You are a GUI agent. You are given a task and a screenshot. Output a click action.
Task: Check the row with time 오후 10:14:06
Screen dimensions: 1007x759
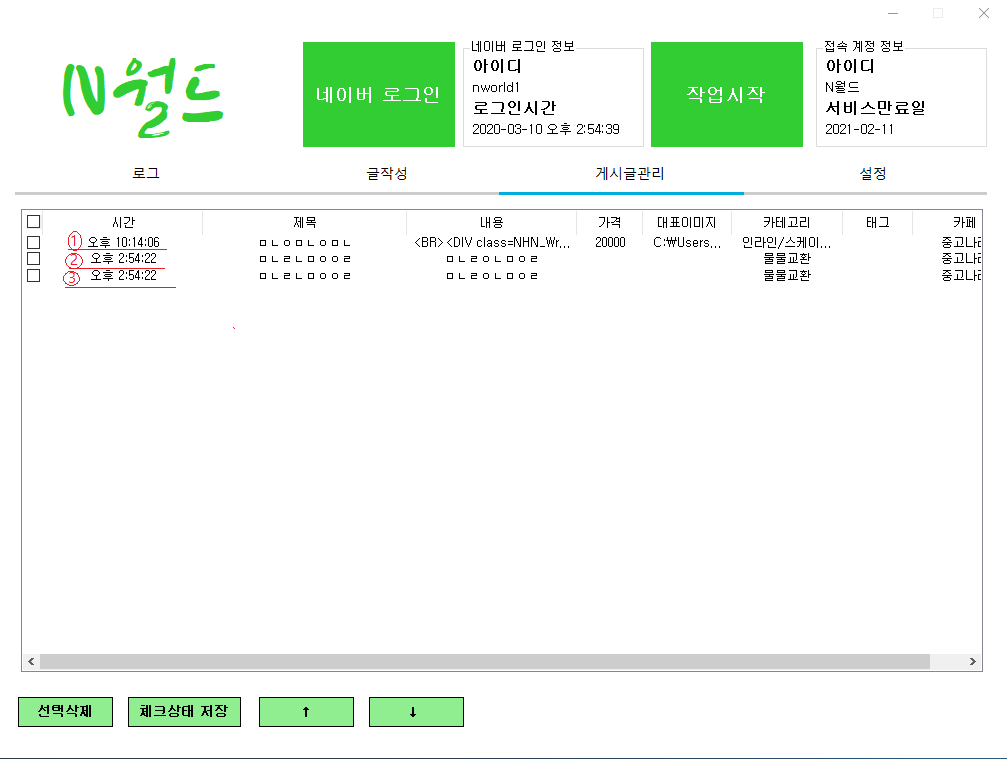[x=33, y=243]
